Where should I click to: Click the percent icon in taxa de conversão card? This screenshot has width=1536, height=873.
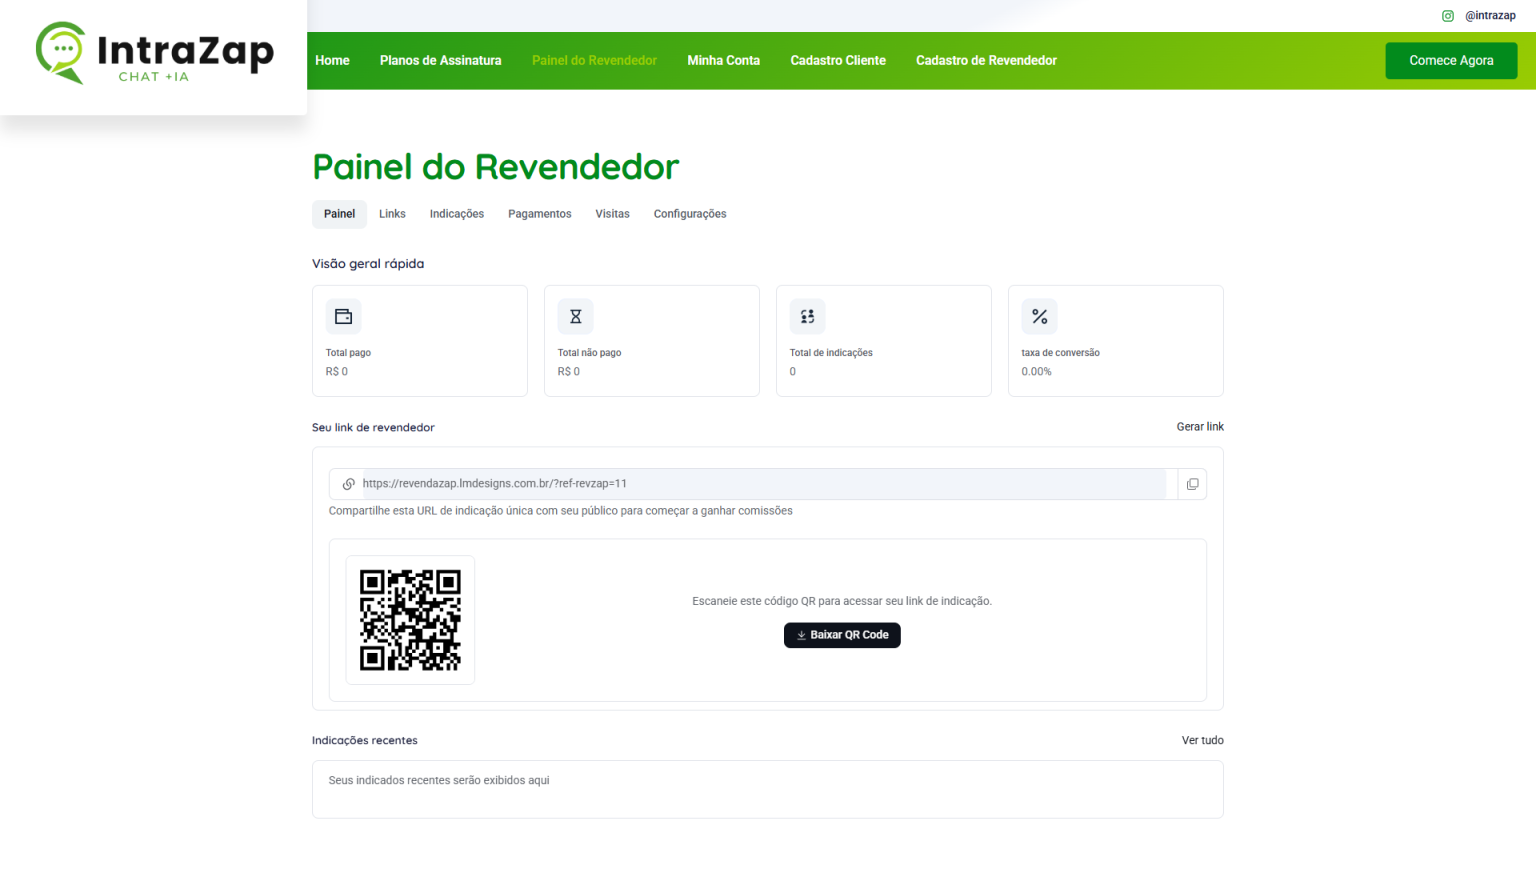[1039, 317]
